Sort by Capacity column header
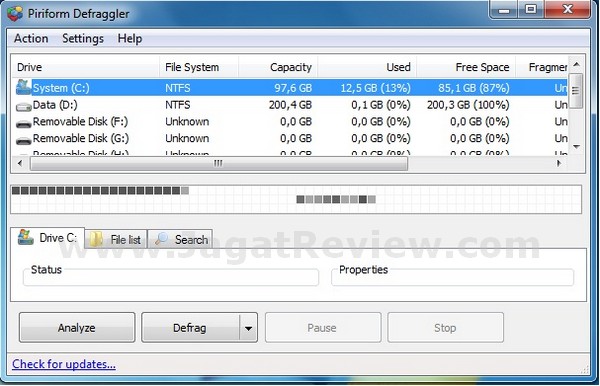Screen dimensions: 600x386 (278, 67)
